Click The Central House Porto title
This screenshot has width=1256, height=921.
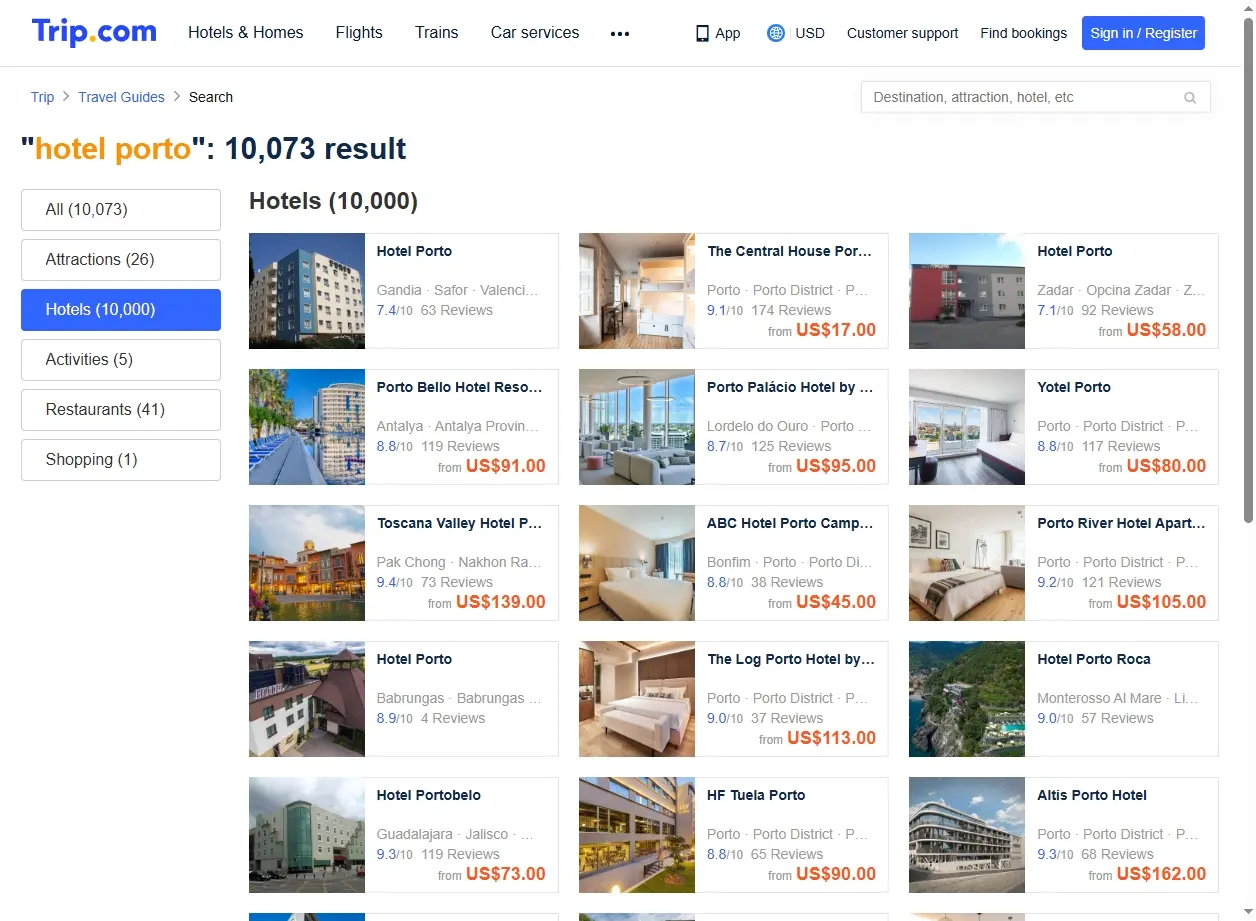click(790, 251)
